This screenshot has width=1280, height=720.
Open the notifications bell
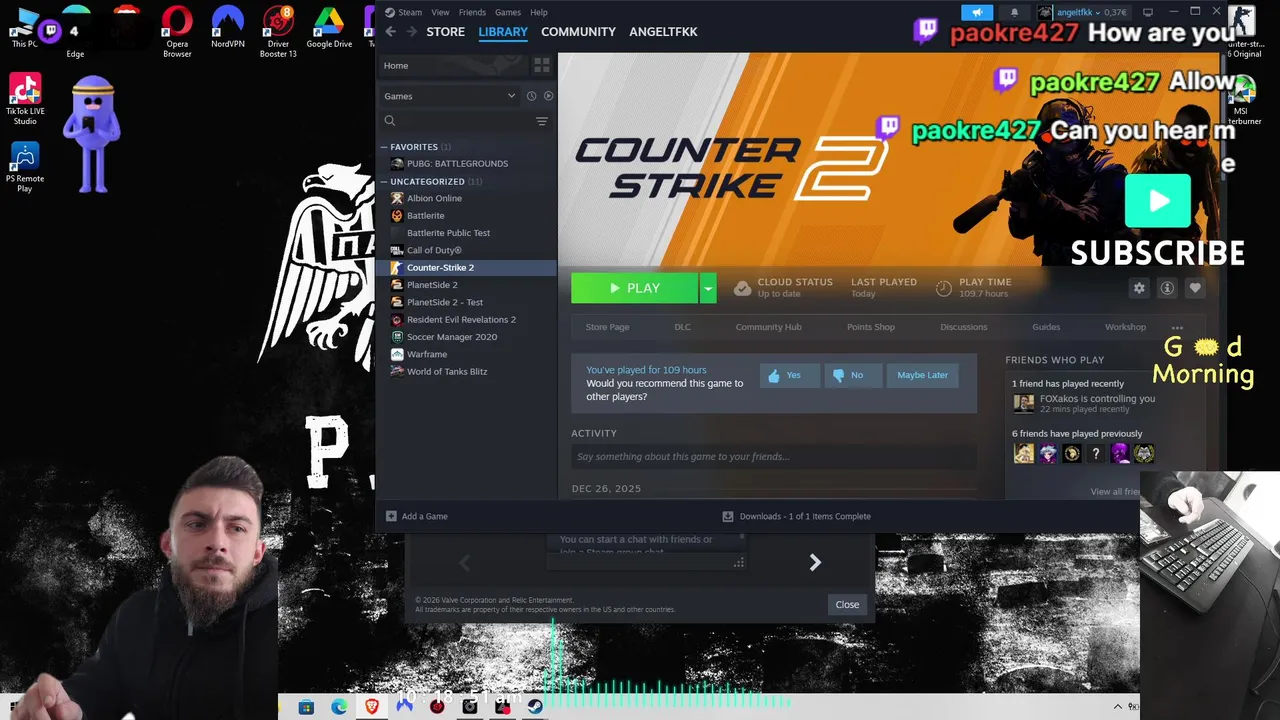(x=1014, y=12)
